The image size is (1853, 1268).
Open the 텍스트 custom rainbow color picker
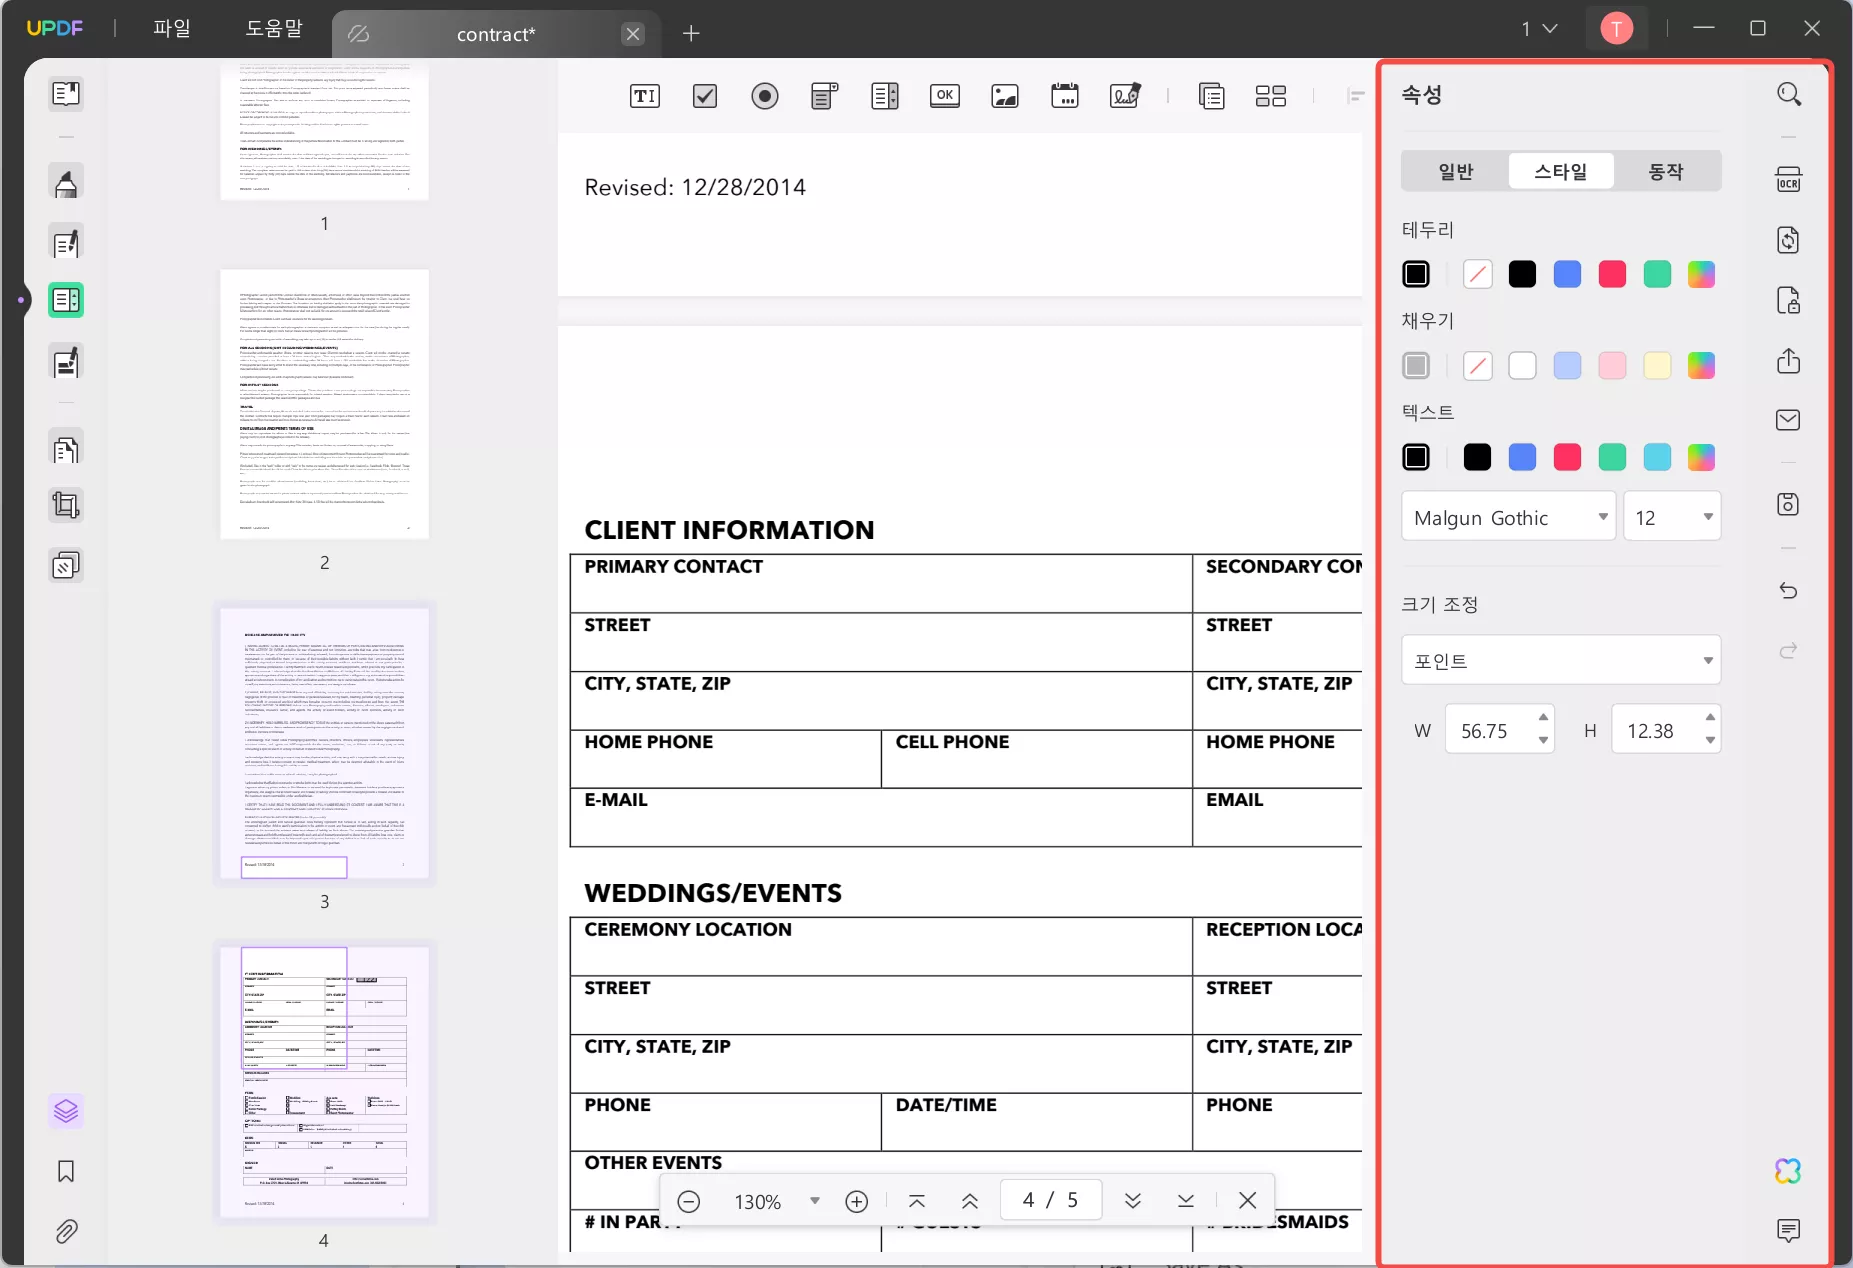tap(1701, 457)
